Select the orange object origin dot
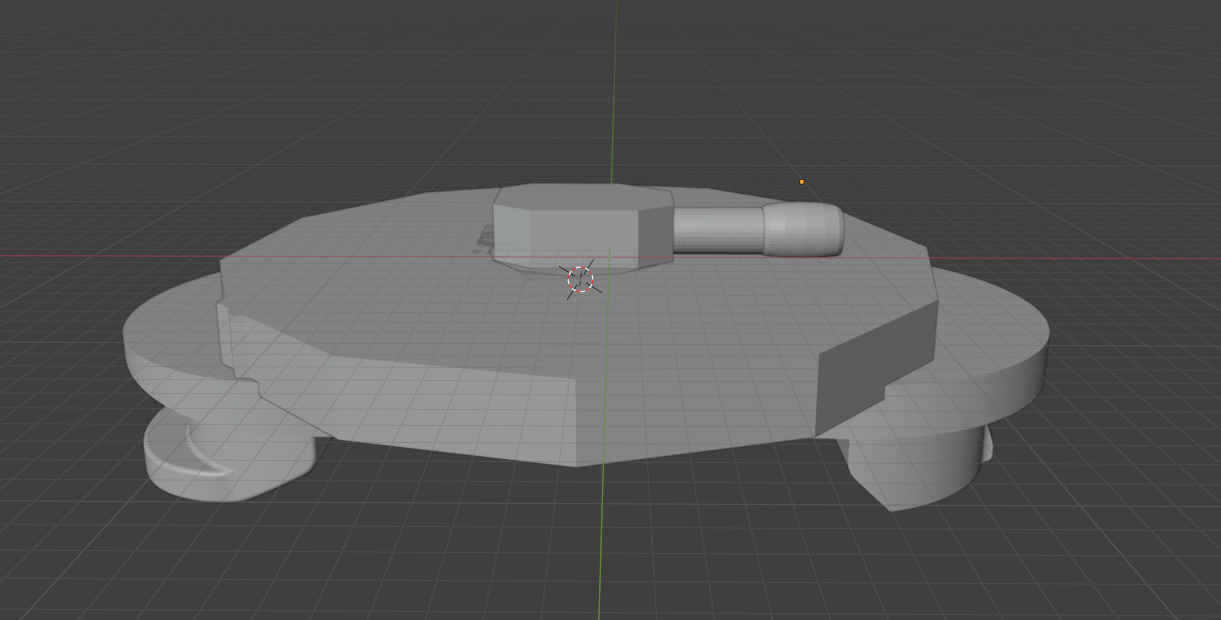The width and height of the screenshot is (1221, 620). coord(801,182)
